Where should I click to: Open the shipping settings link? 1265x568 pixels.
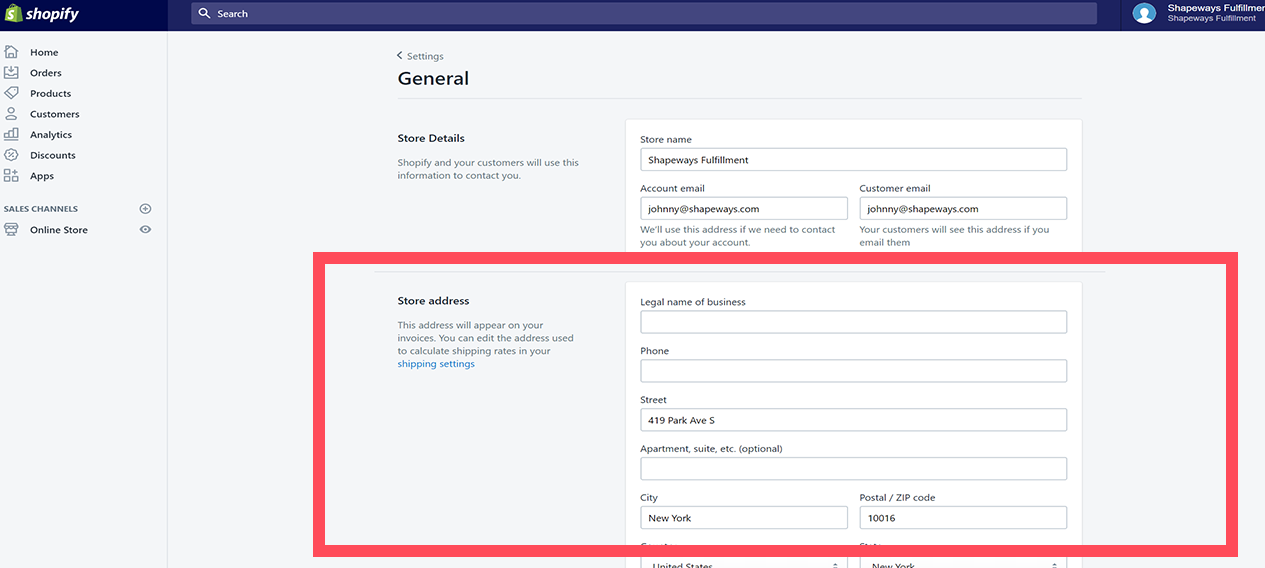[x=436, y=364]
